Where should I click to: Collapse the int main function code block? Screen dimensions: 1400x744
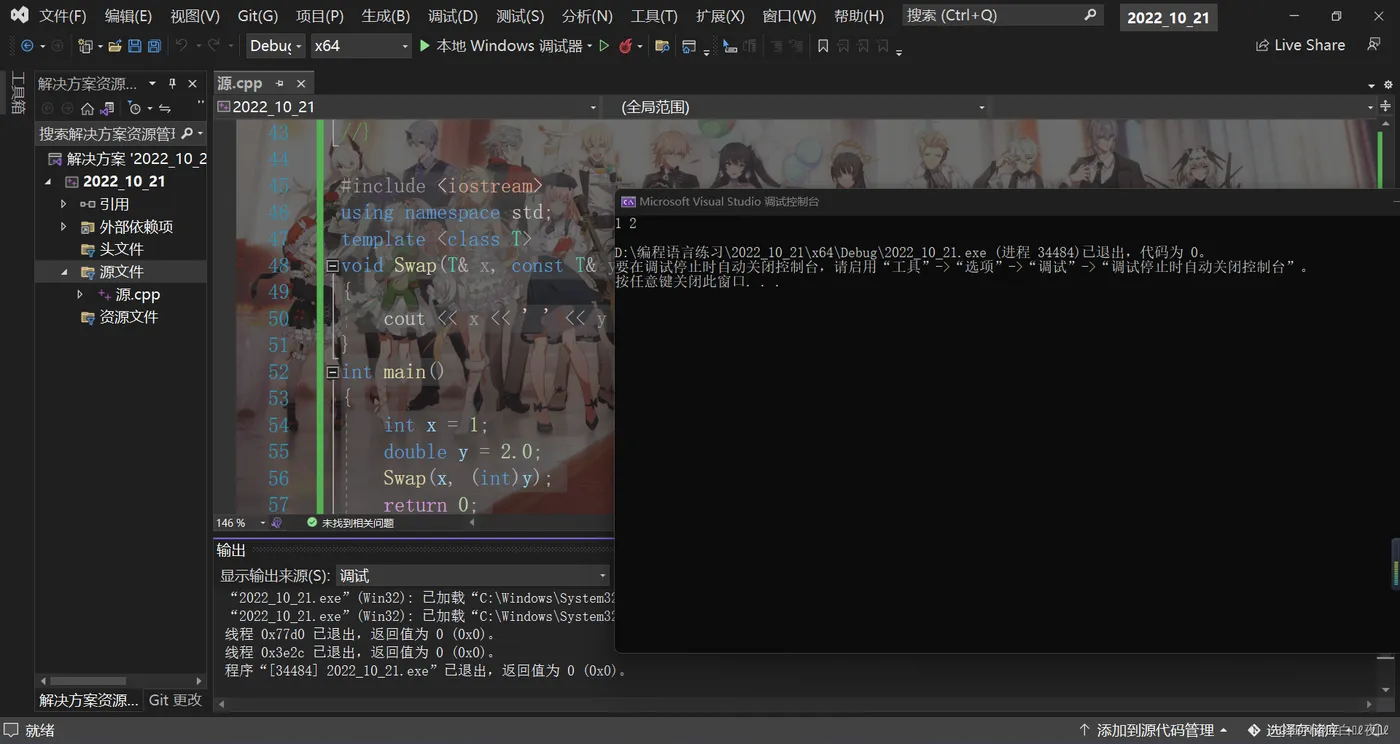[x=333, y=372]
